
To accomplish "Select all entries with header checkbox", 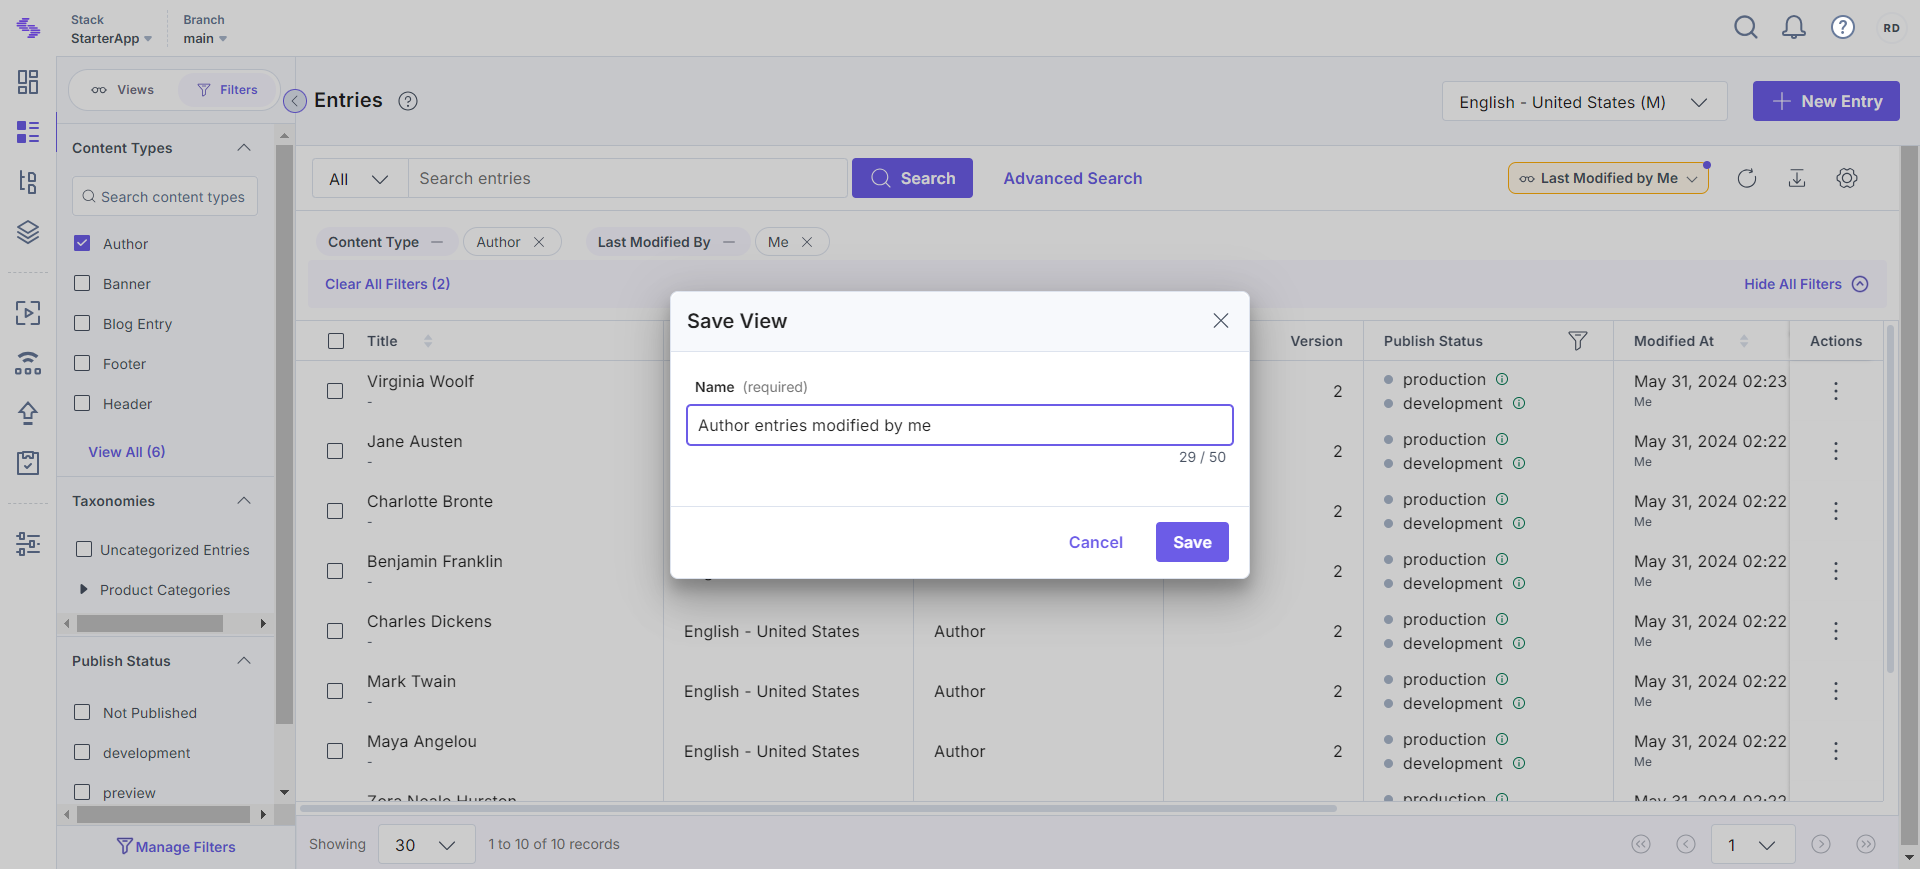I will pyautogui.click(x=336, y=341).
